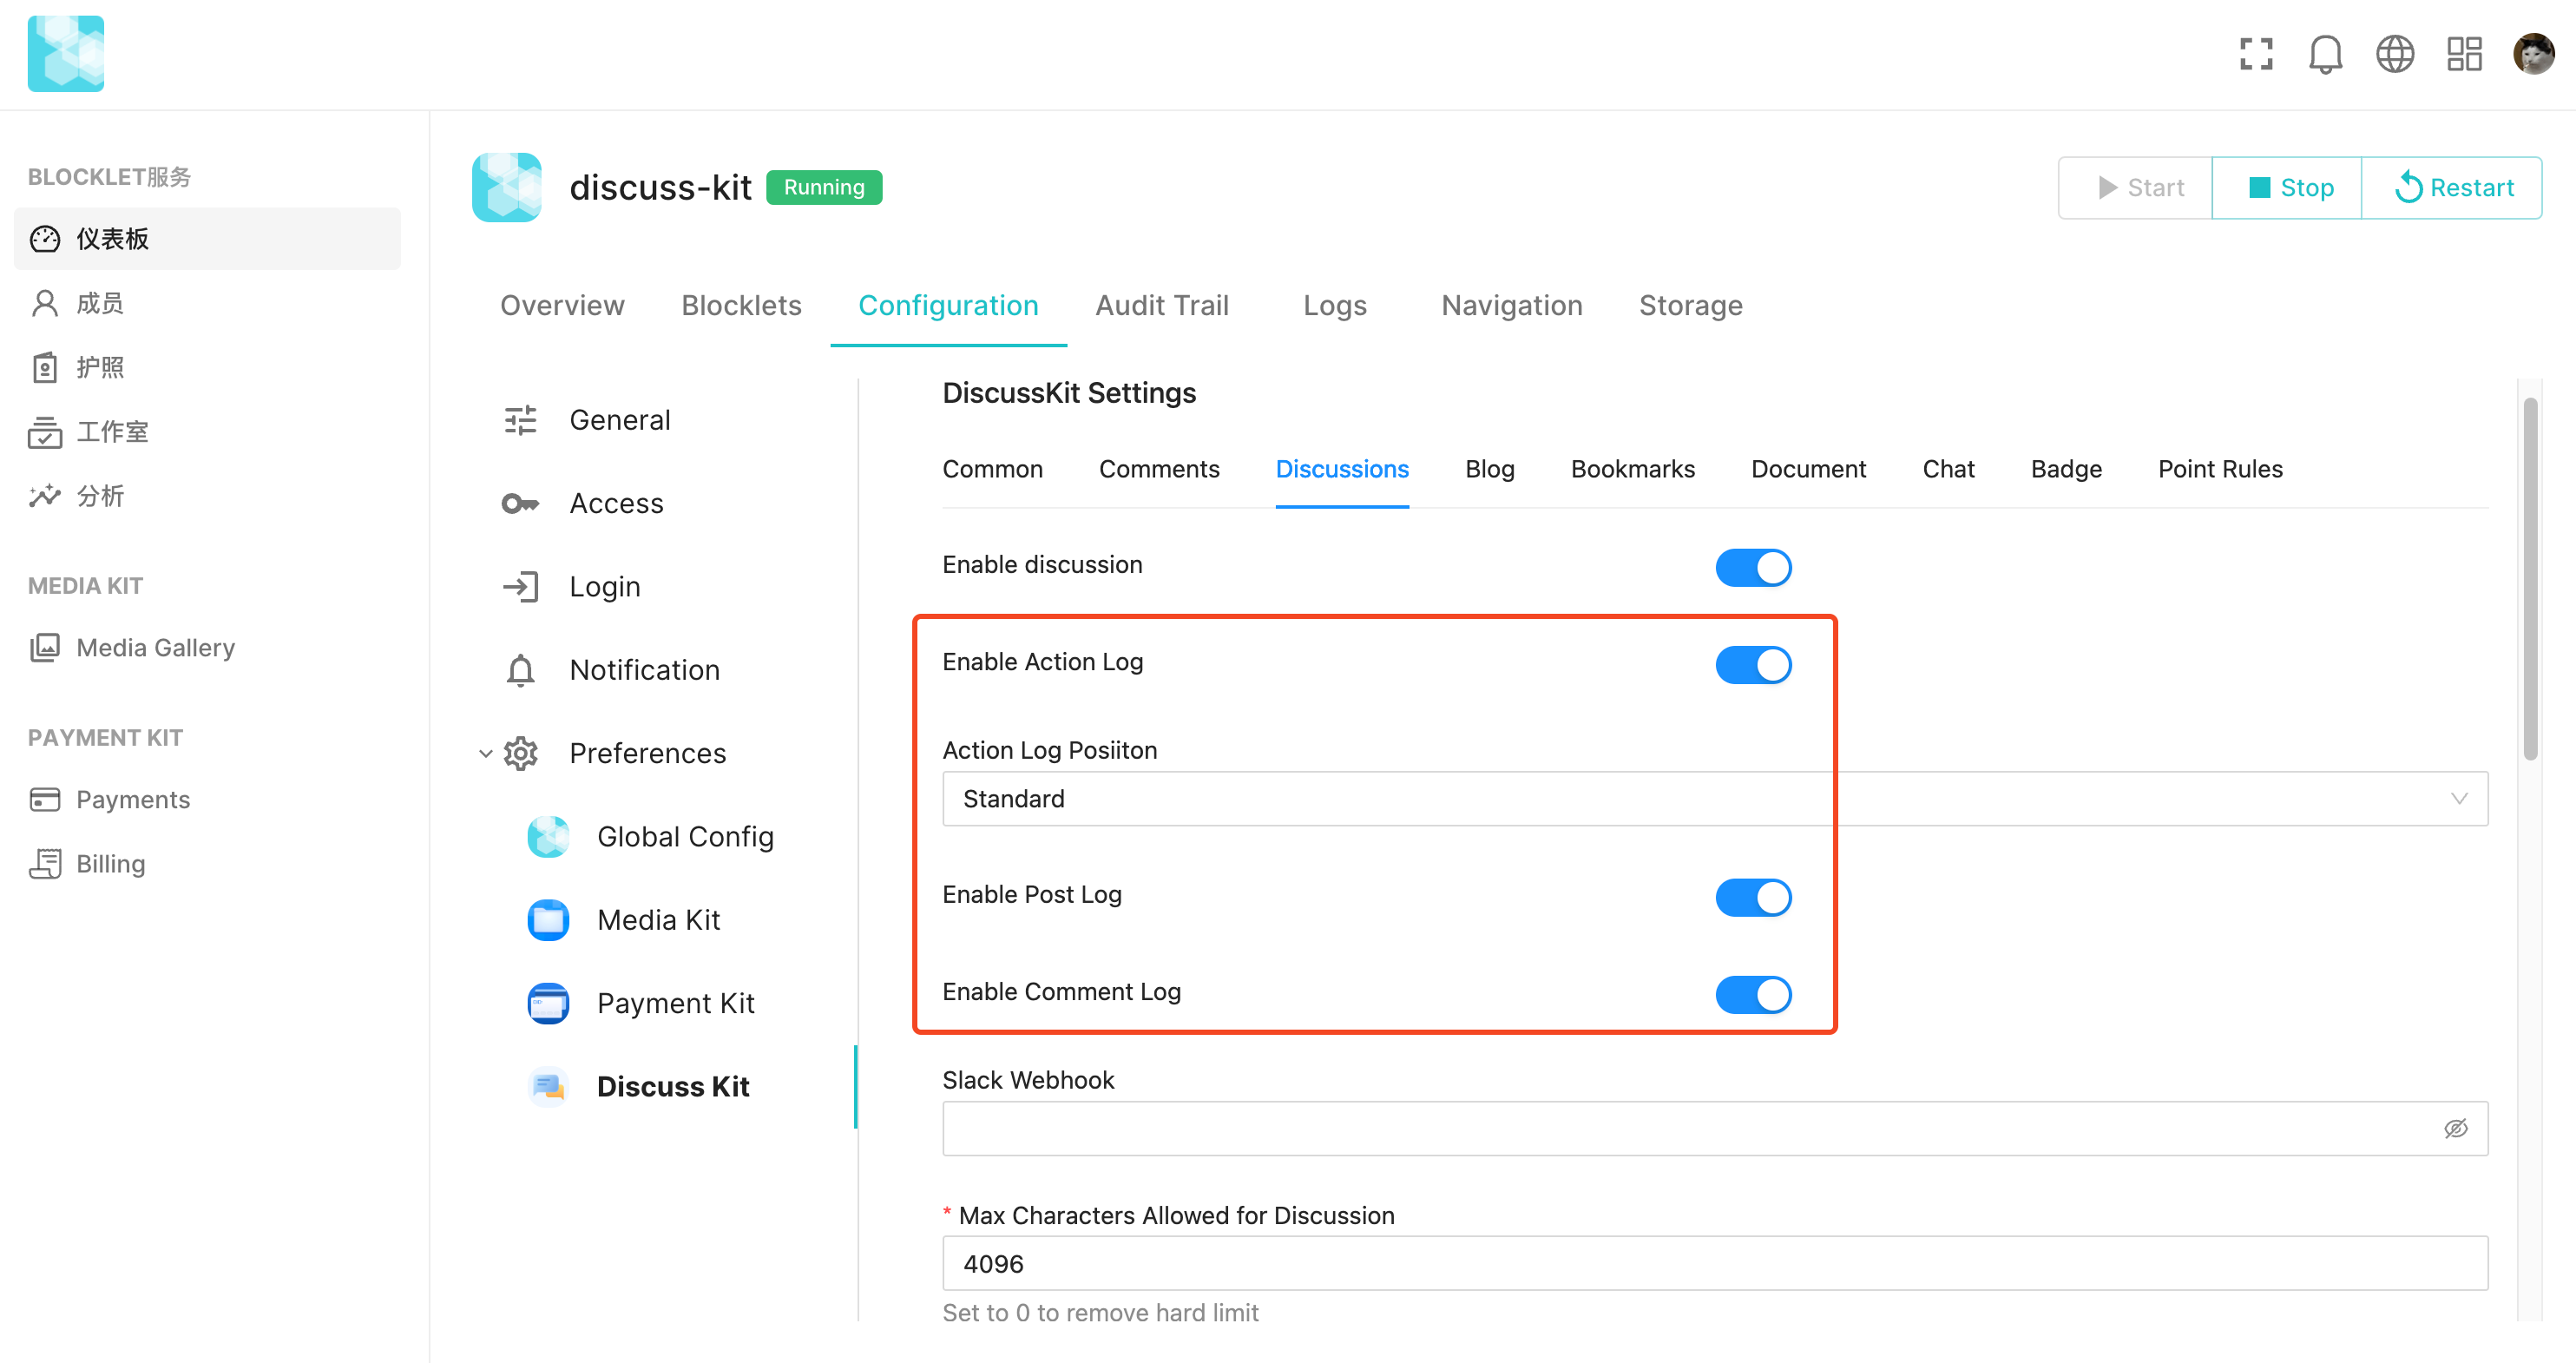Image resolution: width=2576 pixels, height=1363 pixels.
Task: Click the fullscreen icon in header
Action: point(2256,54)
